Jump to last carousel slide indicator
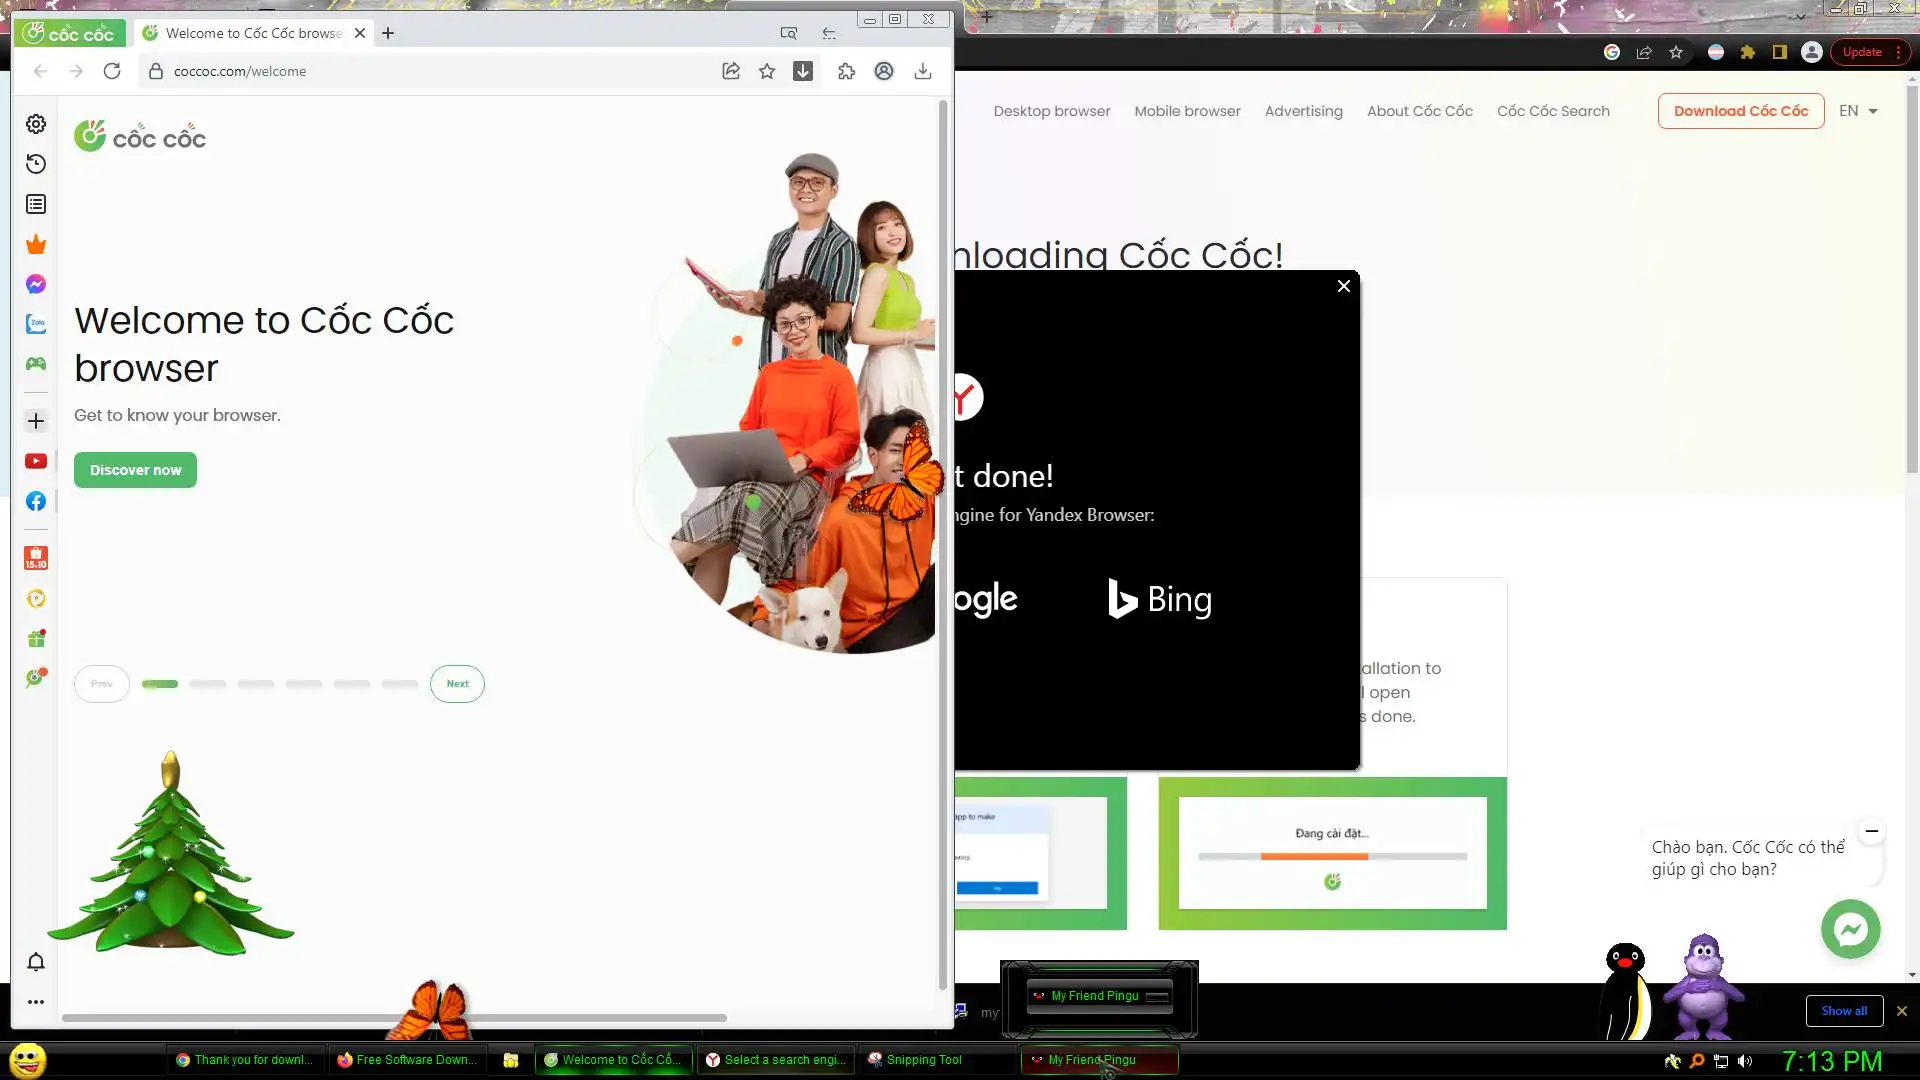This screenshot has width=1920, height=1080. click(x=400, y=684)
